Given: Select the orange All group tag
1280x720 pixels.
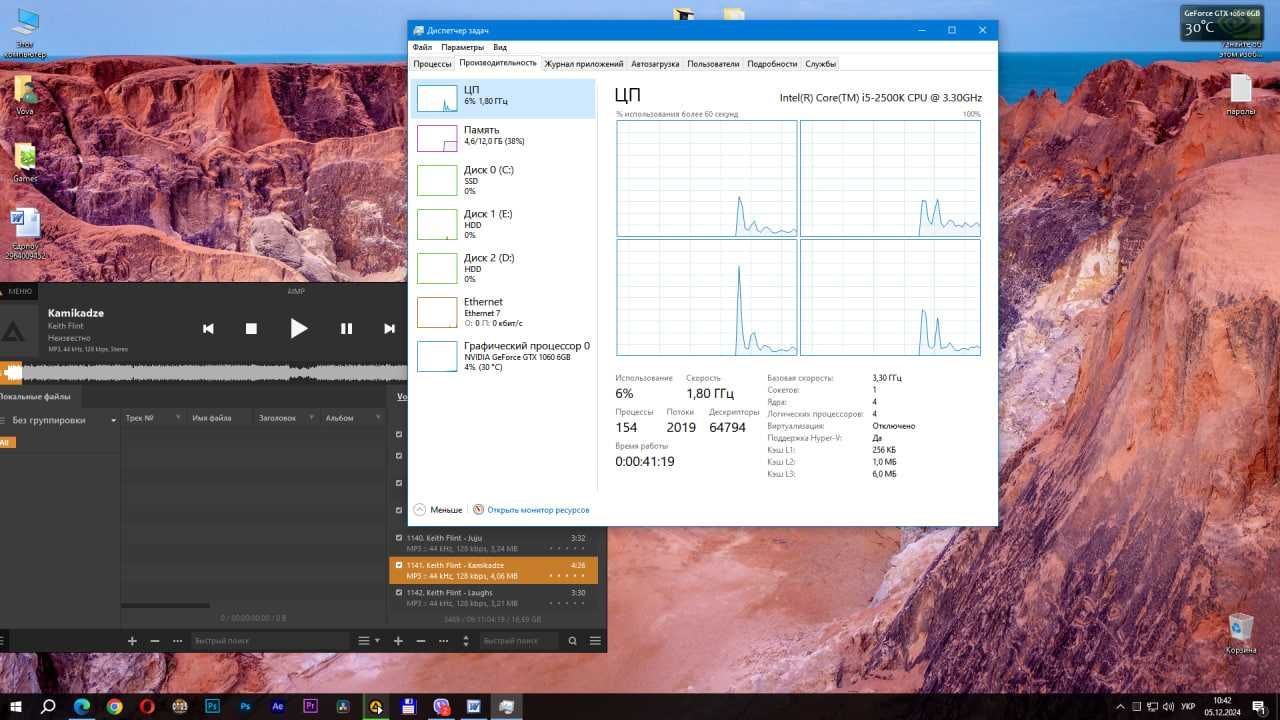Looking at the screenshot, I should 5,442.
